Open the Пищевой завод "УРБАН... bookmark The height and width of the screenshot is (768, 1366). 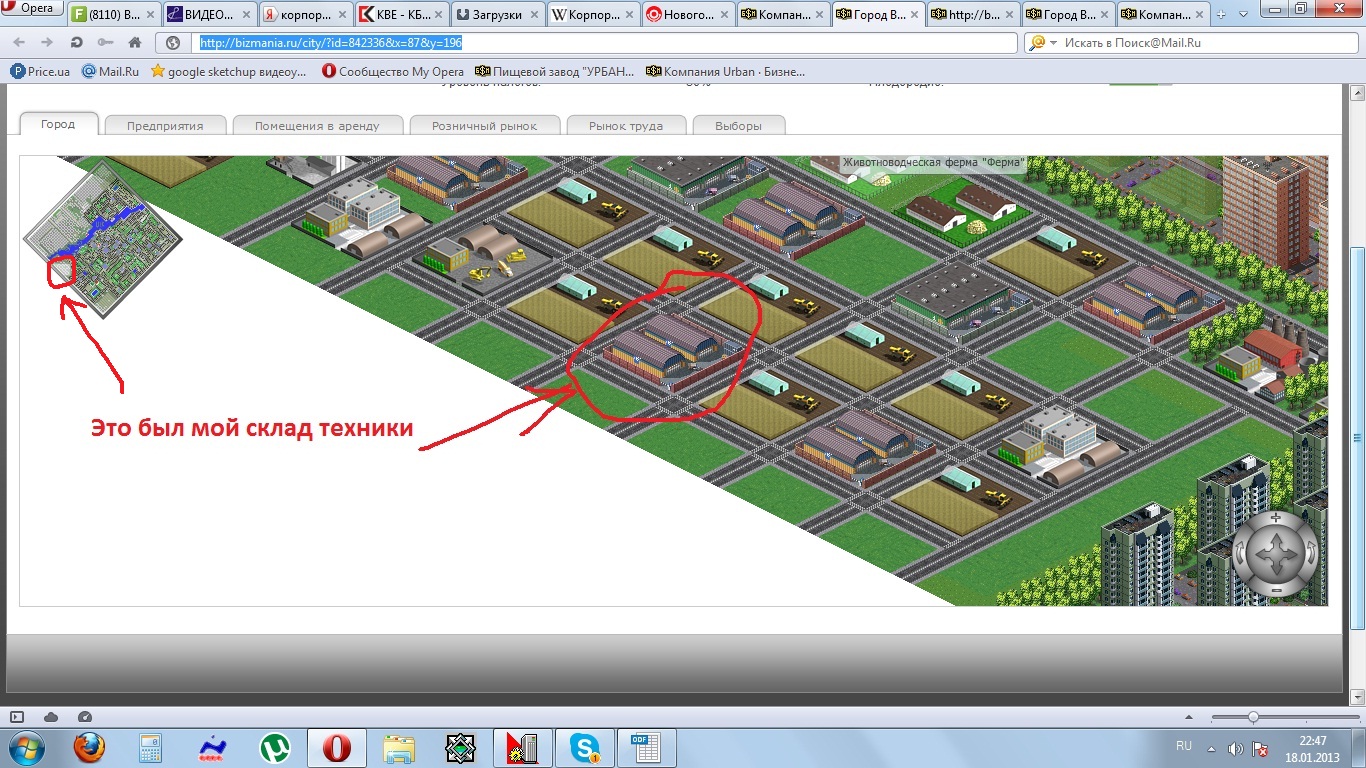click(x=555, y=71)
